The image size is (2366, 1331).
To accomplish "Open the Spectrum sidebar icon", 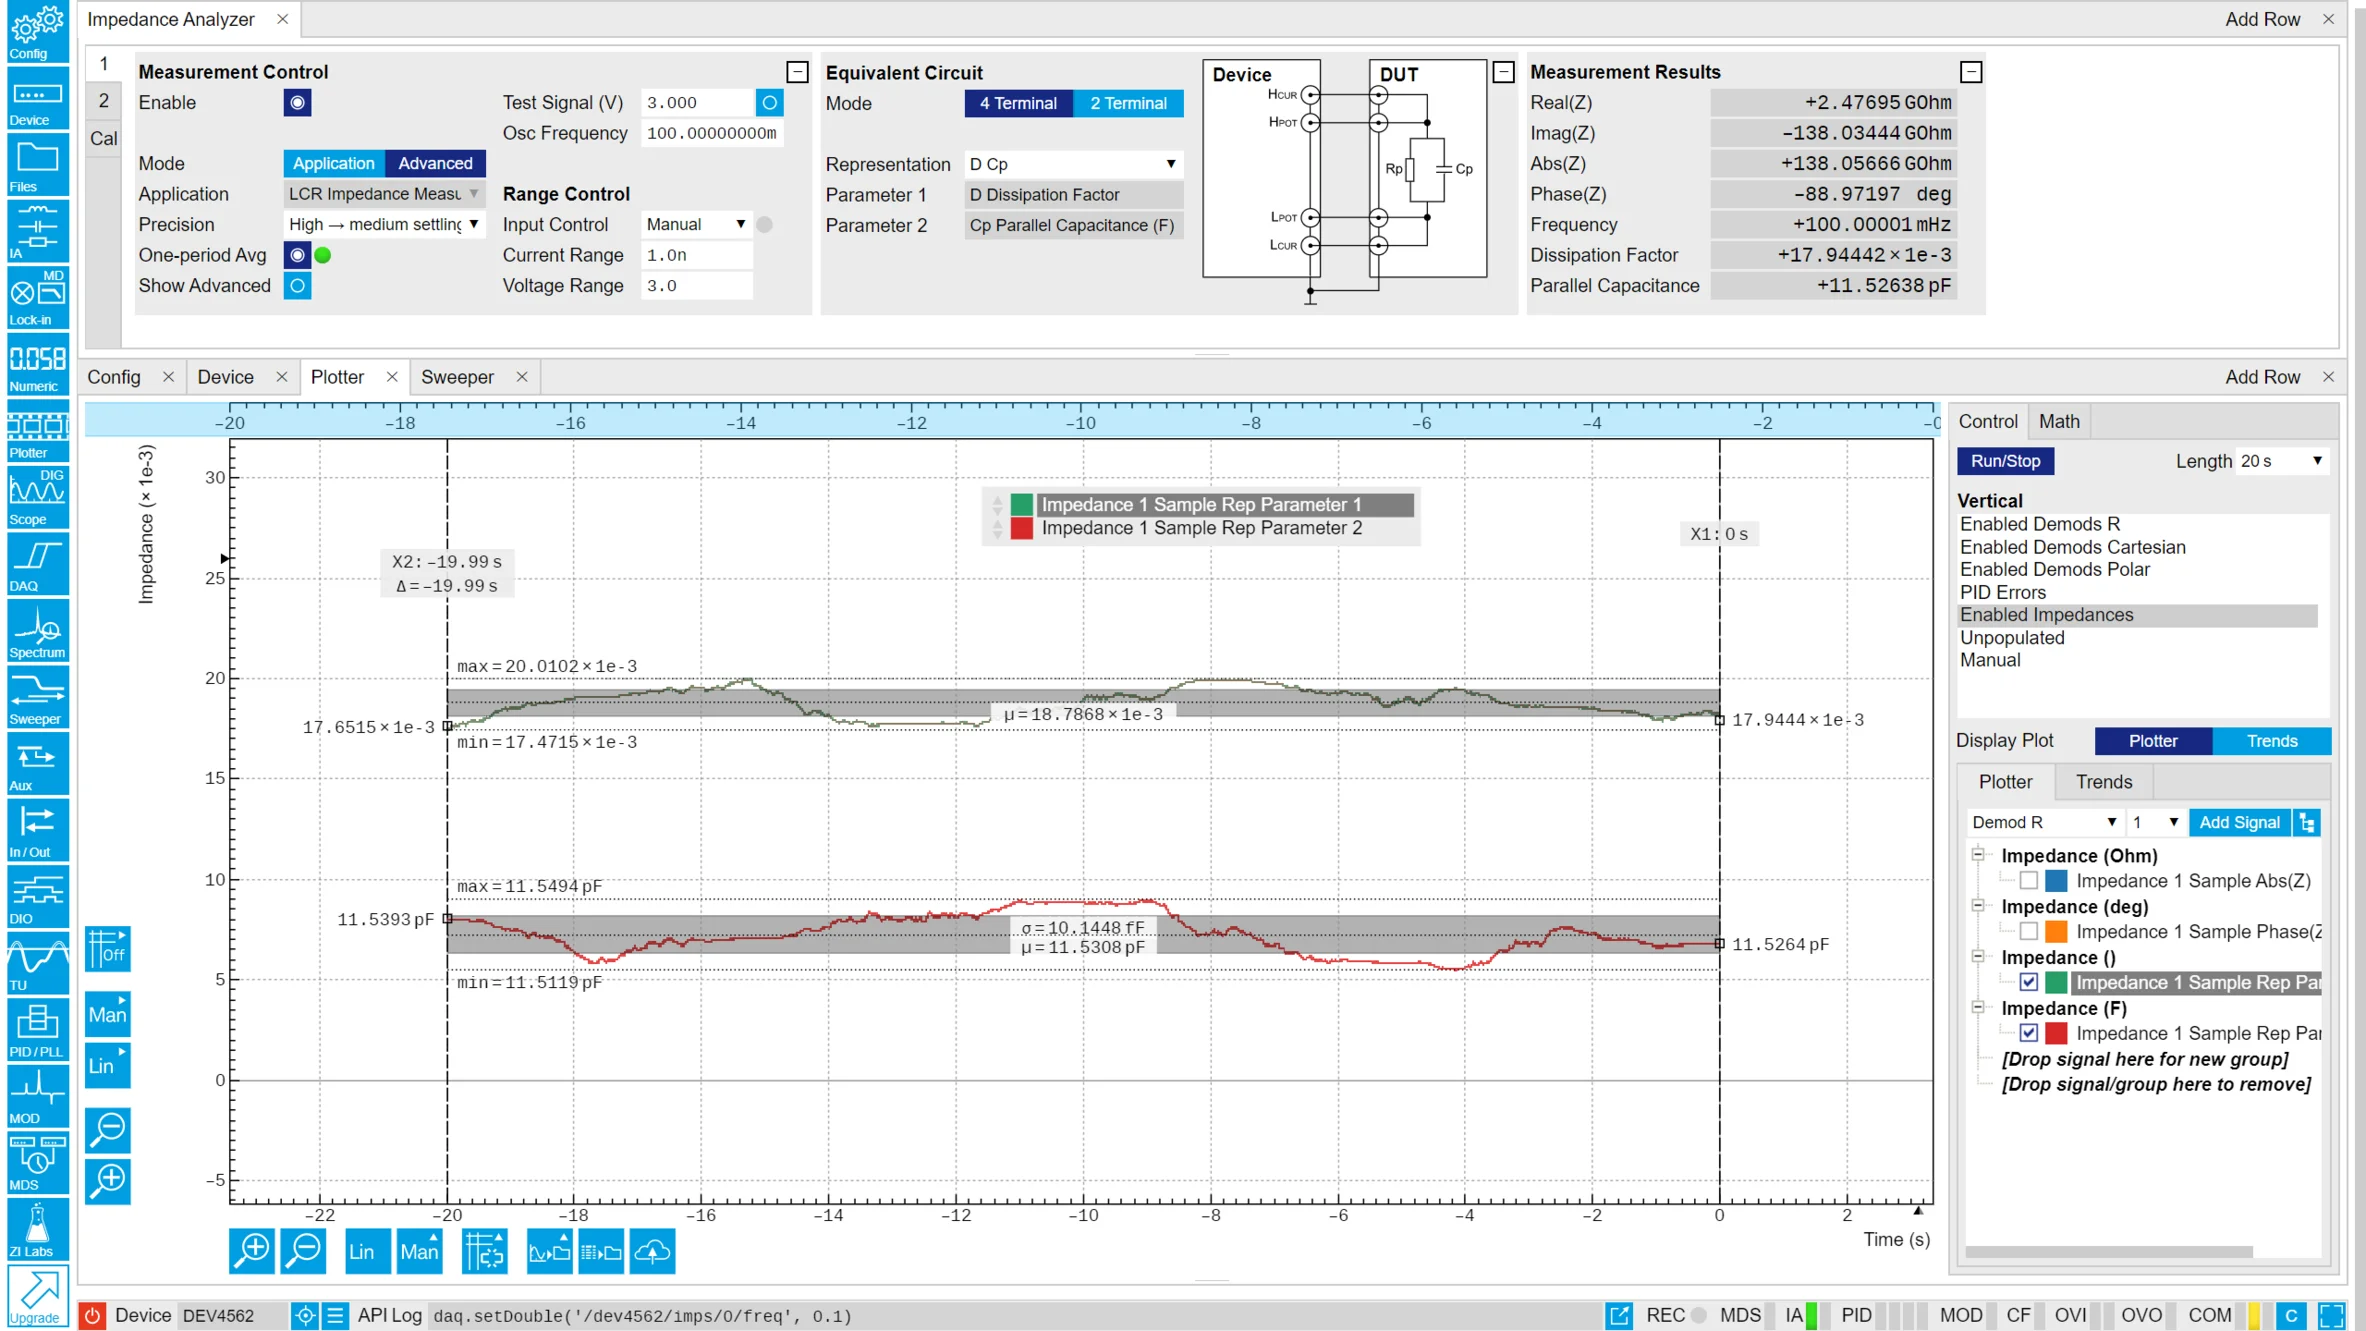I will [37, 630].
